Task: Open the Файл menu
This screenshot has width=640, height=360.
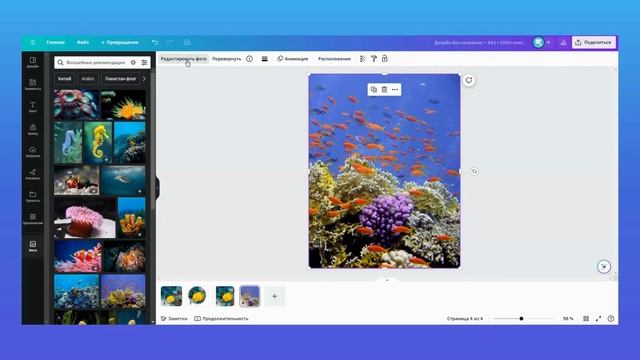Action: point(83,42)
